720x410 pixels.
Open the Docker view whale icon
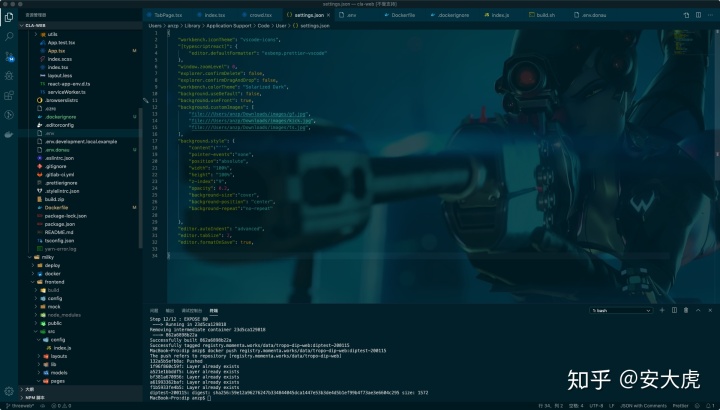pyautogui.click(x=9, y=135)
